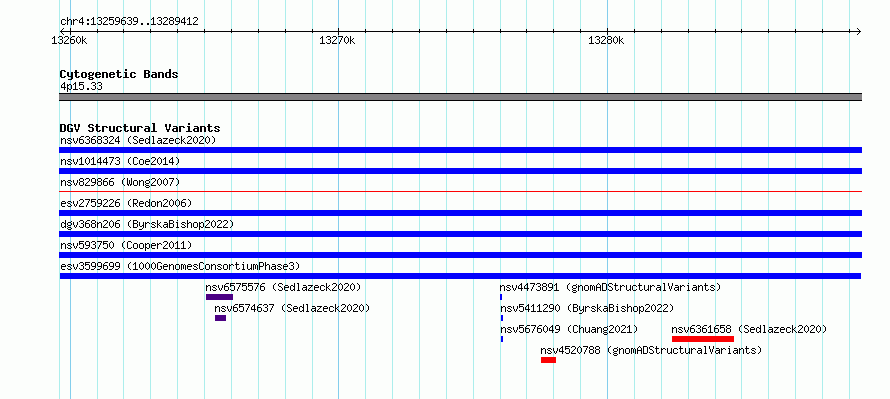The height and width of the screenshot is (399, 890).
Task: Click the nsv5411290 (ByrskaBishop2022) label
Action: tap(587, 308)
